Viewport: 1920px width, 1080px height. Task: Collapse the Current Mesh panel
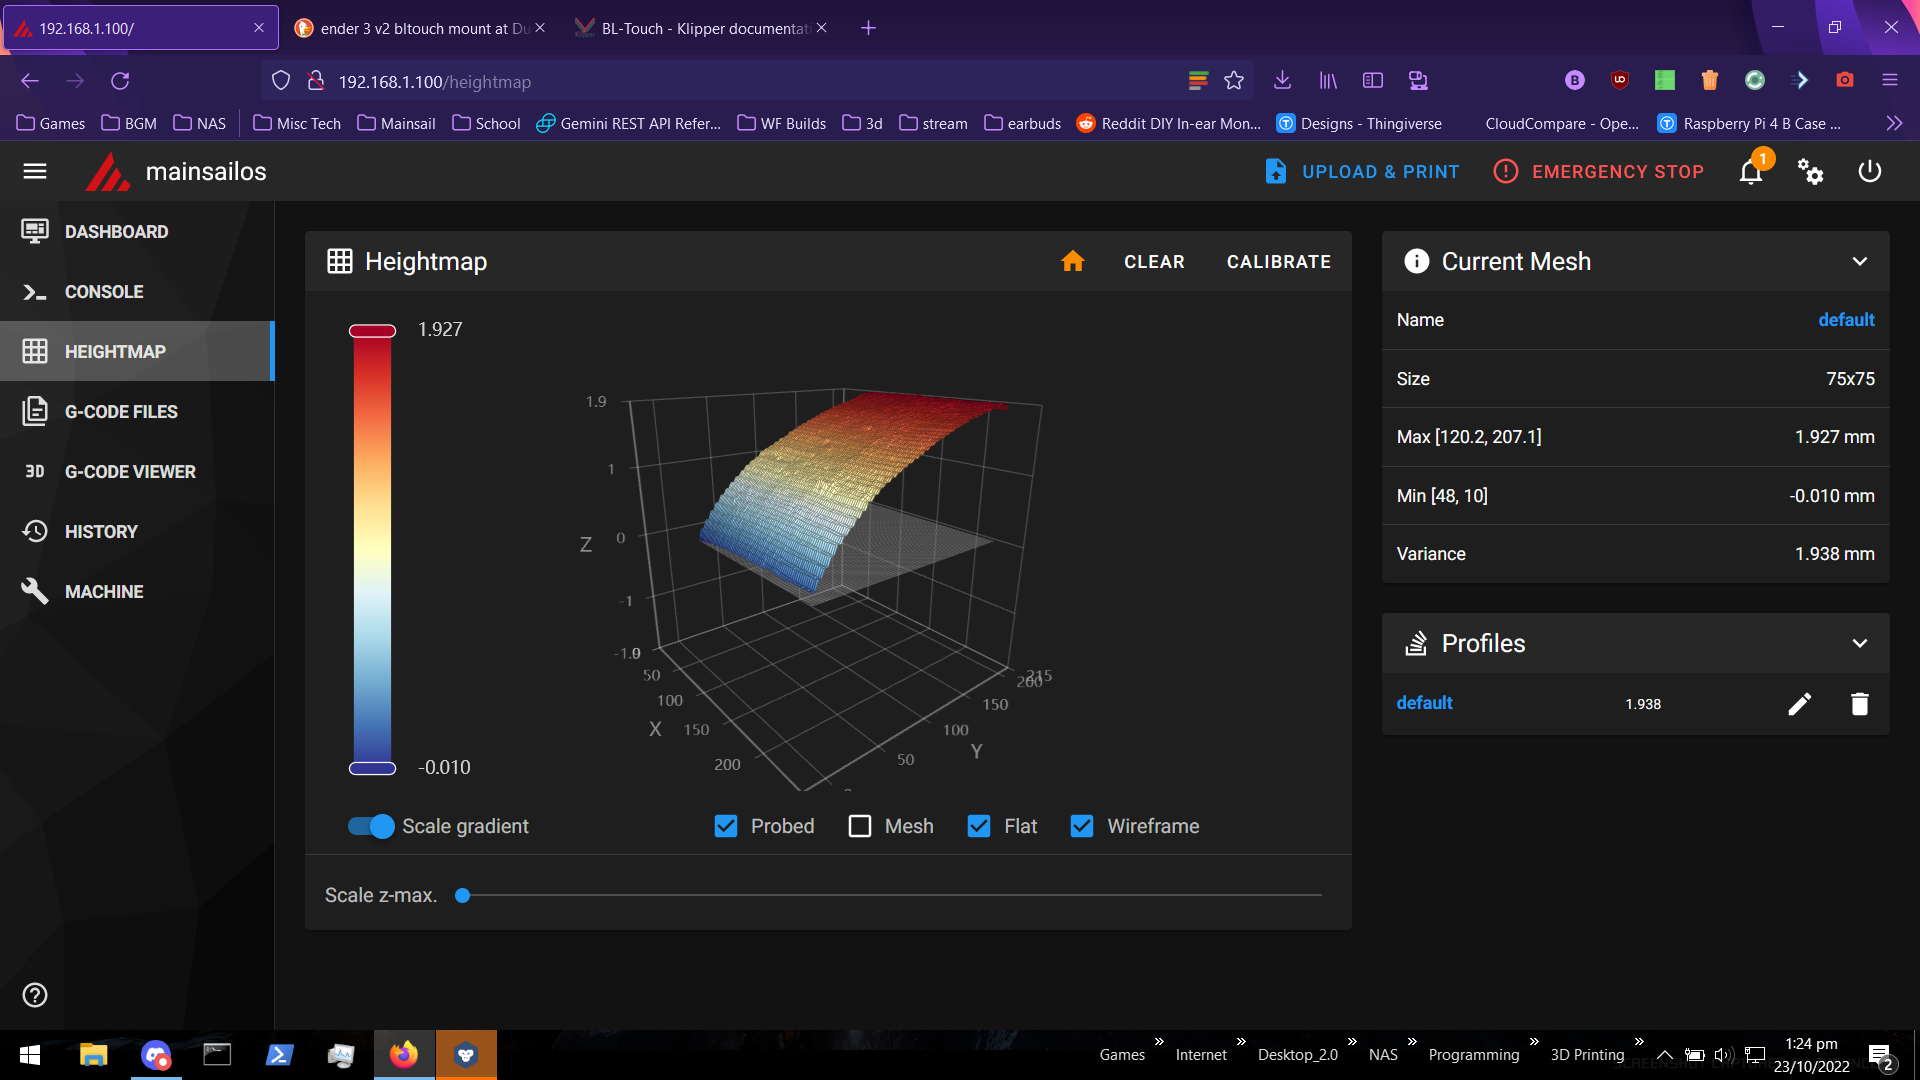(1859, 261)
